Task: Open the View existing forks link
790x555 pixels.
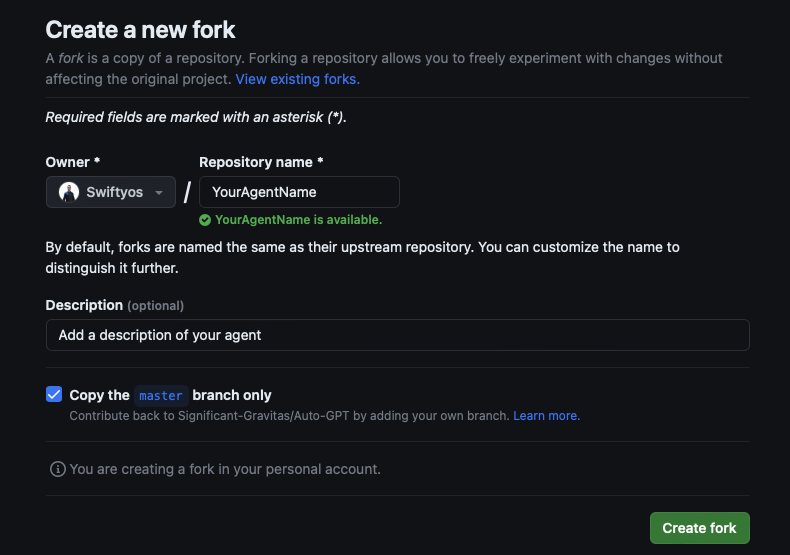Action: coord(297,78)
